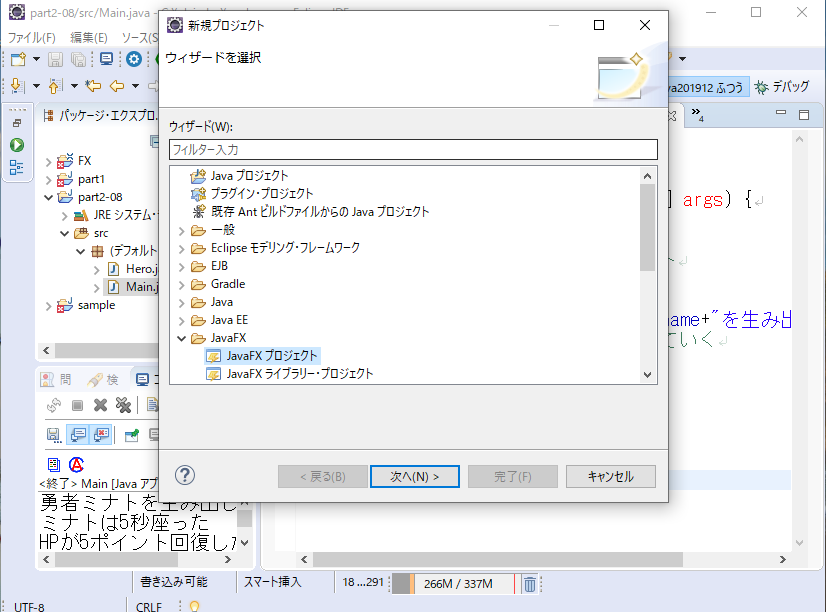Click the New toolbar icon in Eclipse

[x=18, y=59]
